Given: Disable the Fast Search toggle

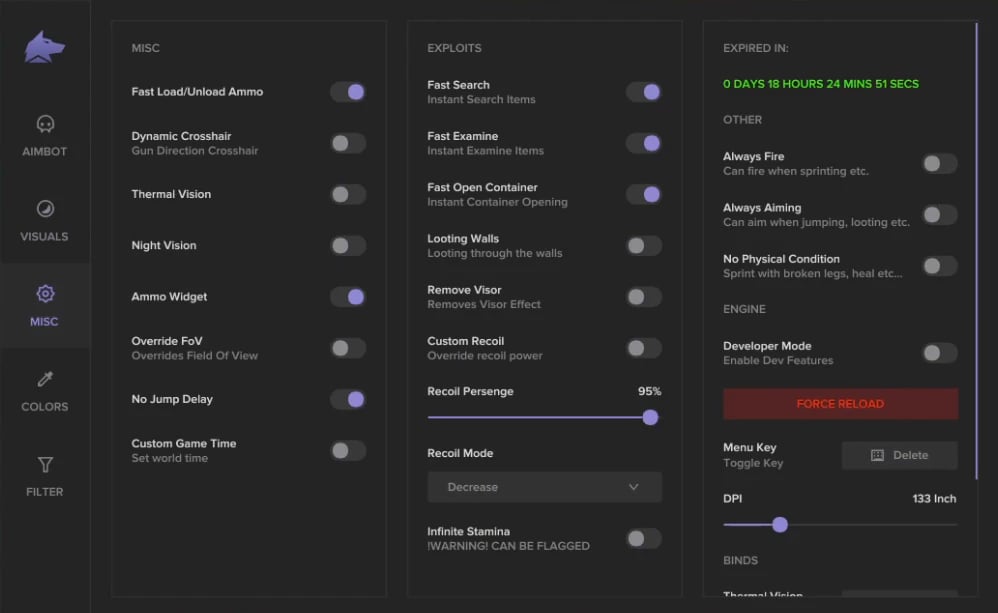Looking at the screenshot, I should [644, 92].
